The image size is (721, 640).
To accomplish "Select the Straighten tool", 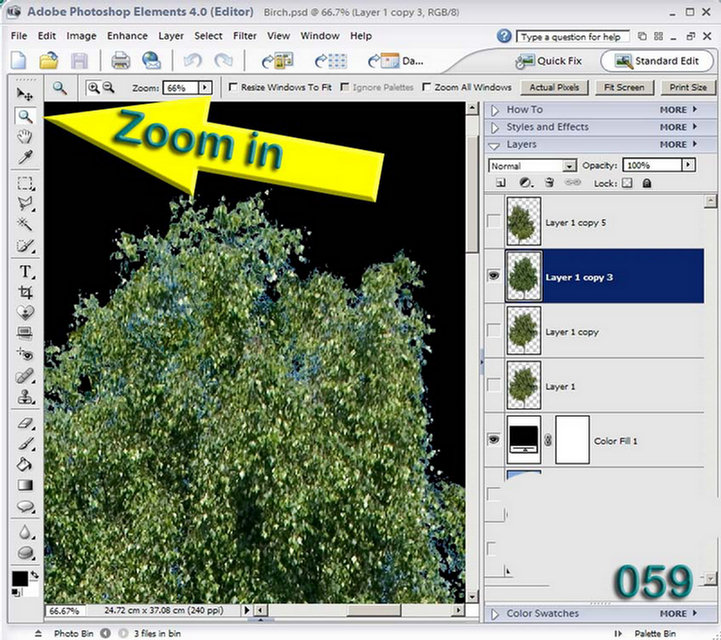I will coord(25,333).
